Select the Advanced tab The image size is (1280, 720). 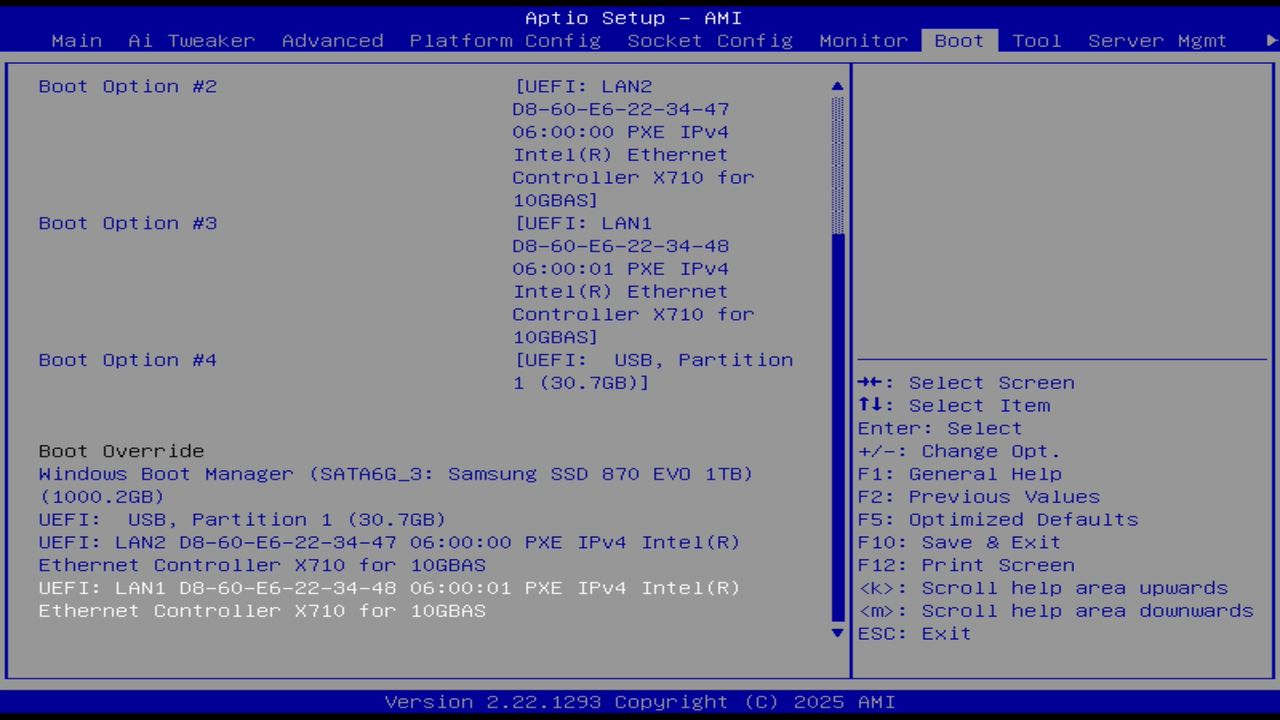point(332,41)
